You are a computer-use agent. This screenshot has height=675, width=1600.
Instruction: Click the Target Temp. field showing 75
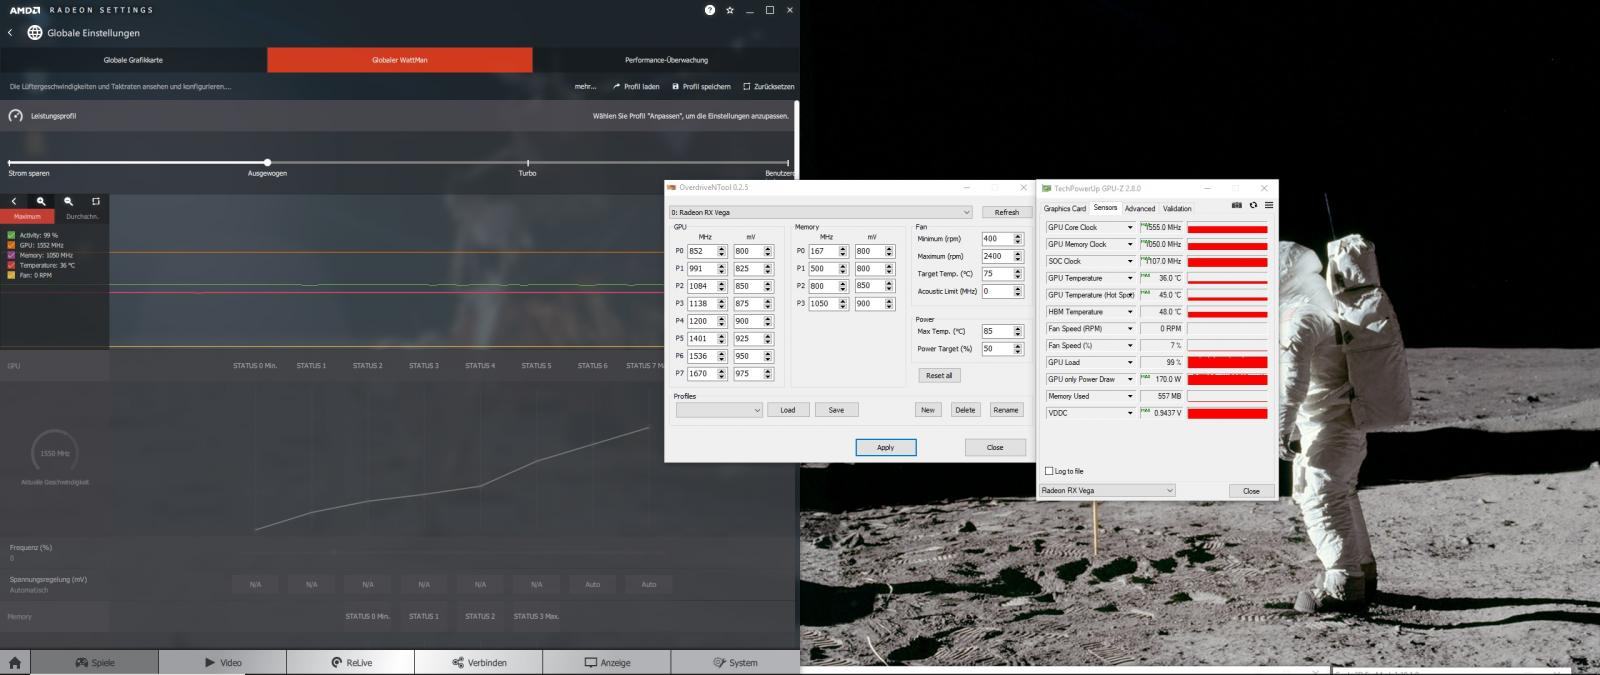(997, 274)
